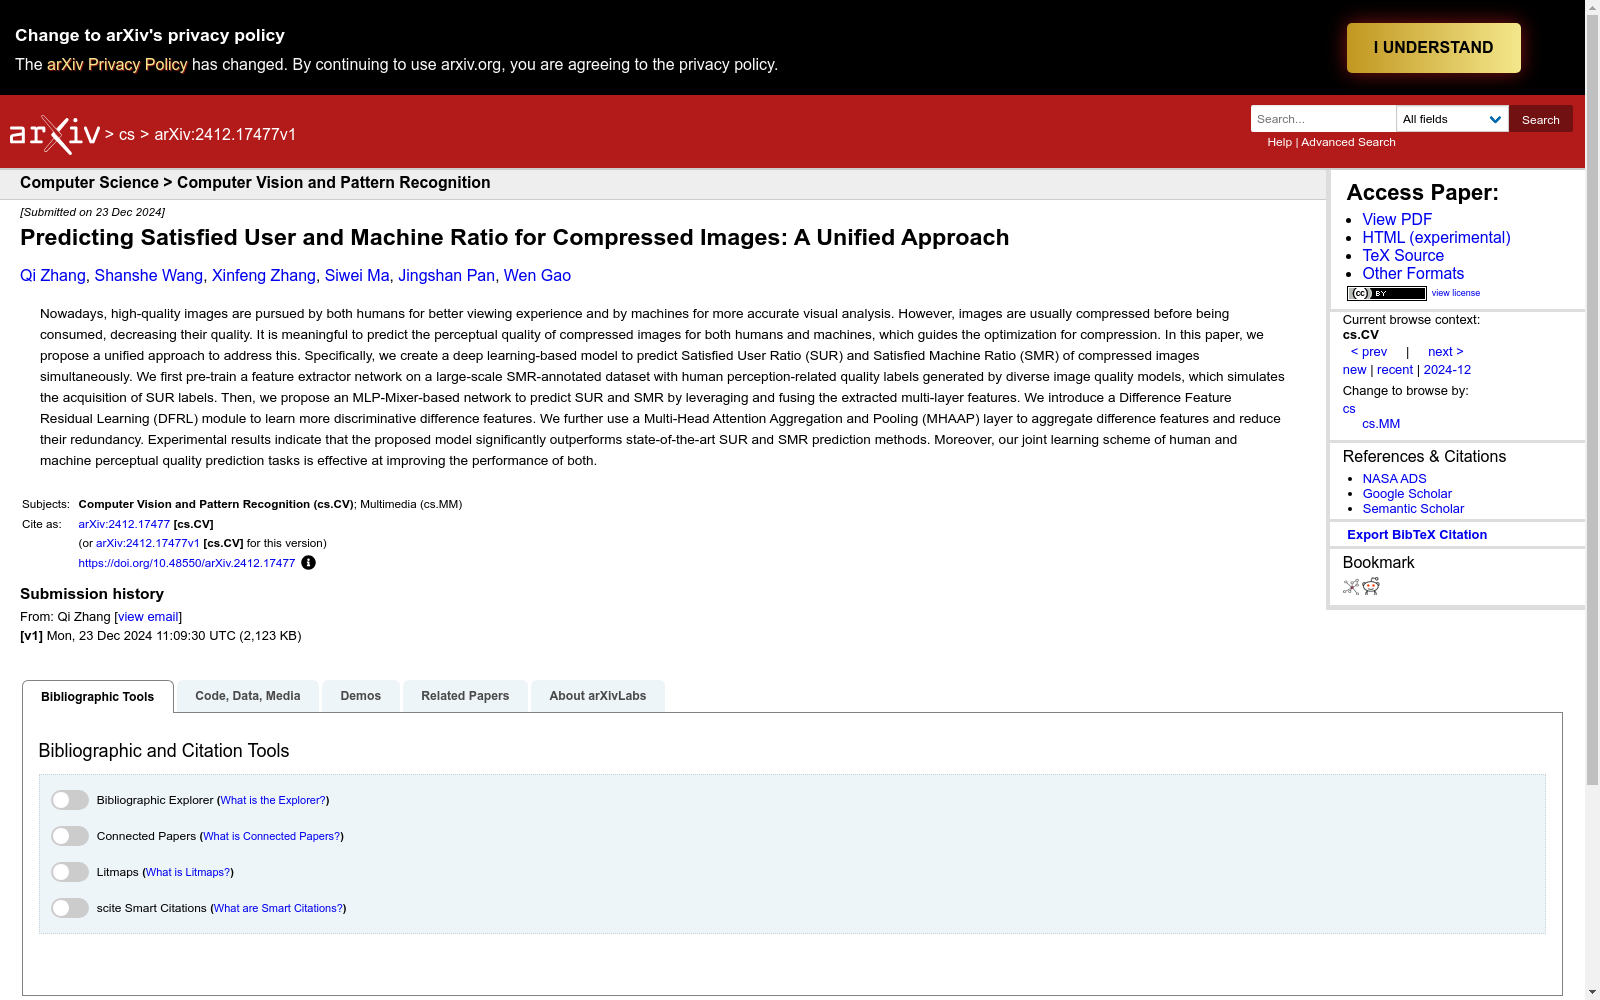Open HTML (experimental) version
This screenshot has width=1600, height=1000.
[x=1436, y=238]
